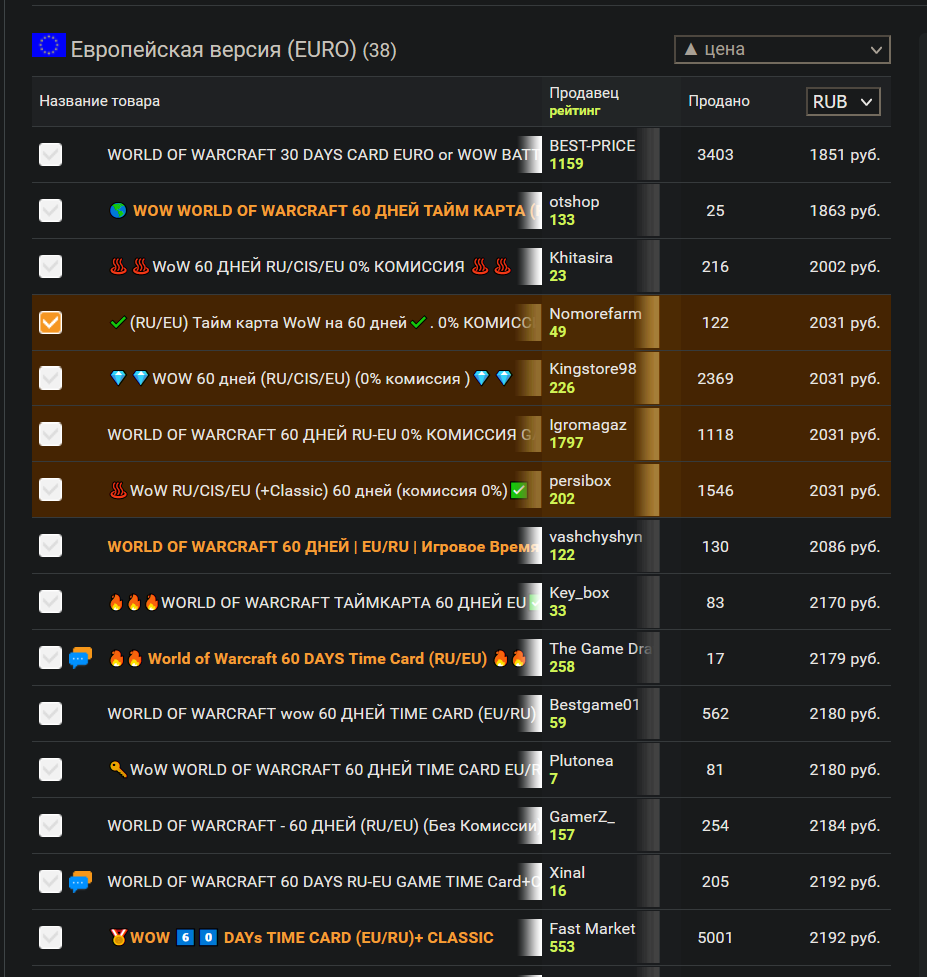The width and height of the screenshot is (927, 977).
Task: Tick the checkbox for the BEST-PRICE listing
Action: 50,155
